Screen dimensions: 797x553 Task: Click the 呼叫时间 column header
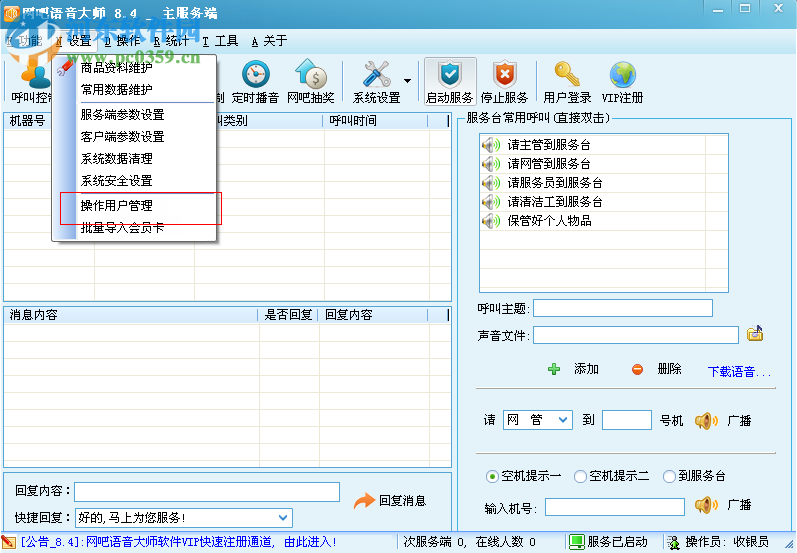[376, 121]
